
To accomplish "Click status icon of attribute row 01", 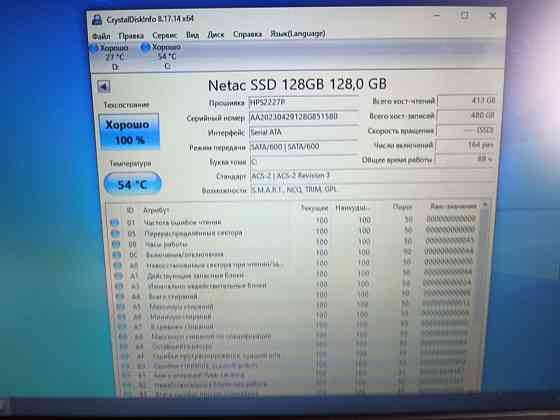I will point(115,222).
